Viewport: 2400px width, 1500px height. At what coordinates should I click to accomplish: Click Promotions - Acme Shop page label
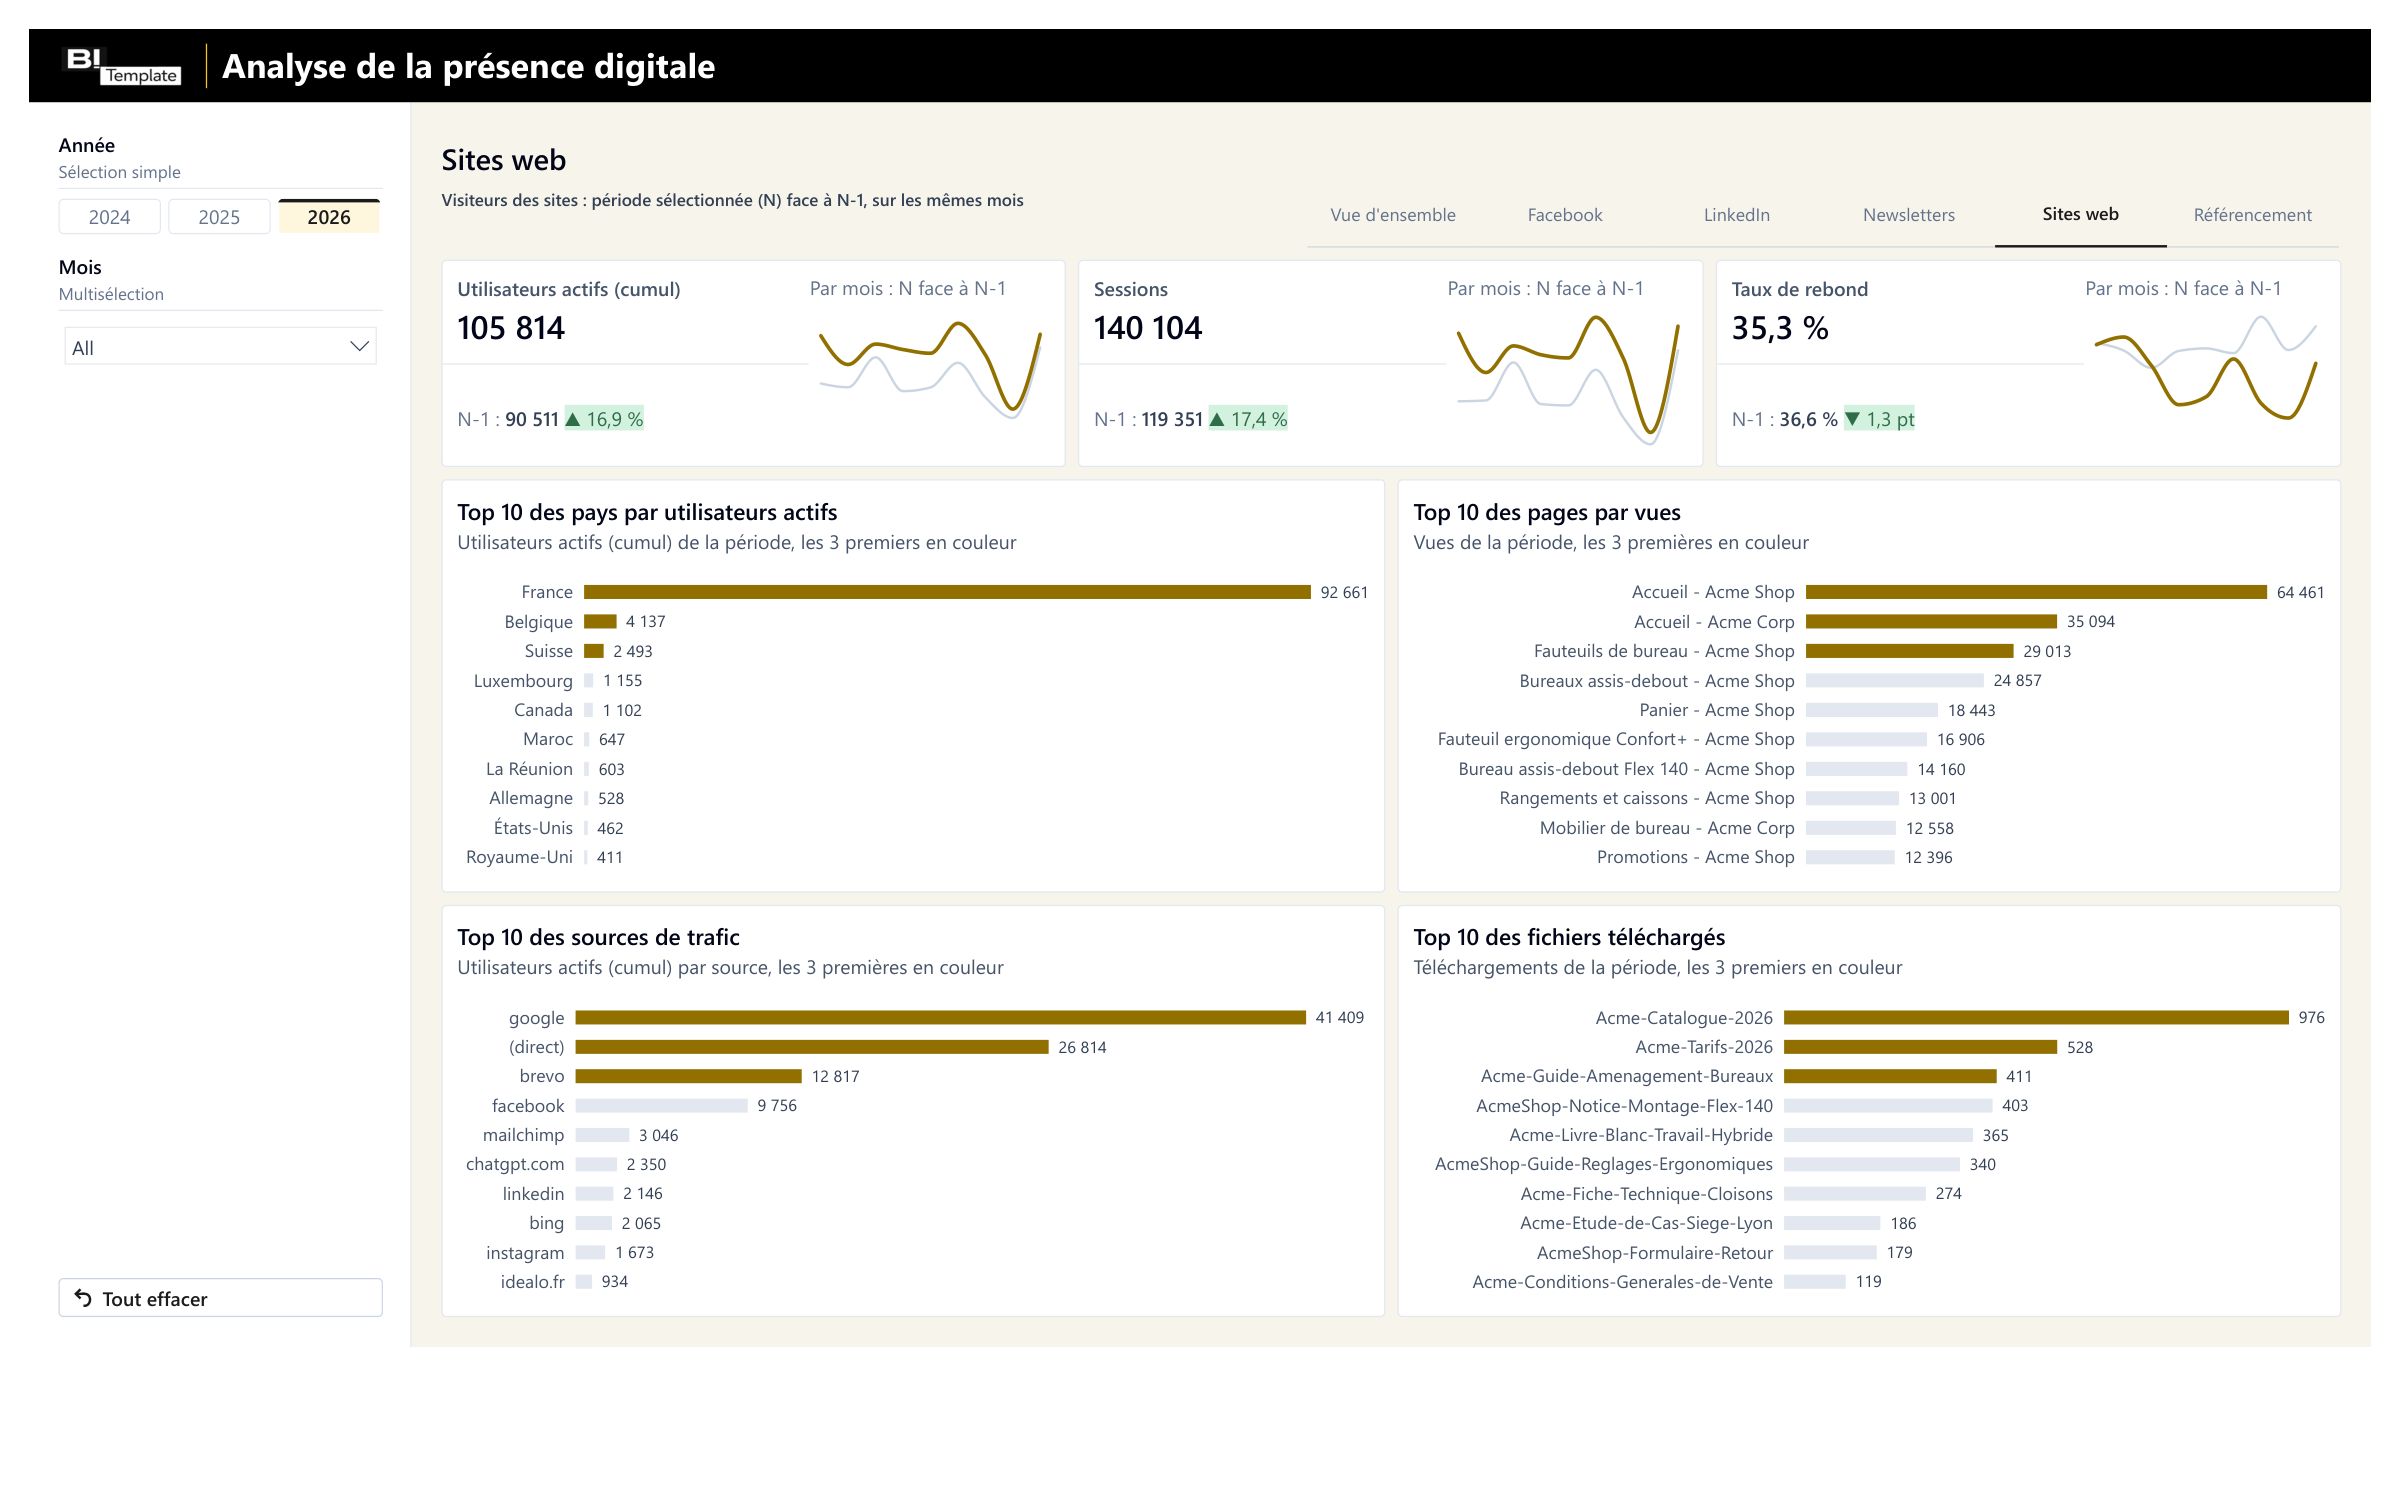1696,857
